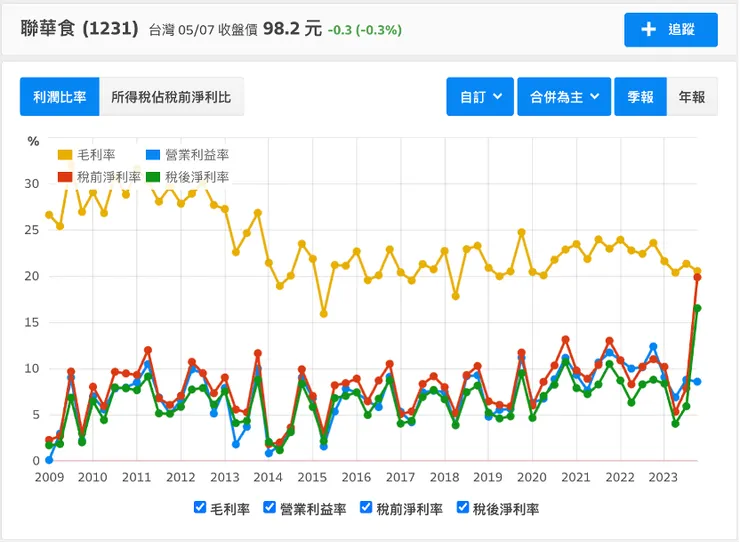
Task: Click the 2020 x-axis label
Action: [531, 477]
